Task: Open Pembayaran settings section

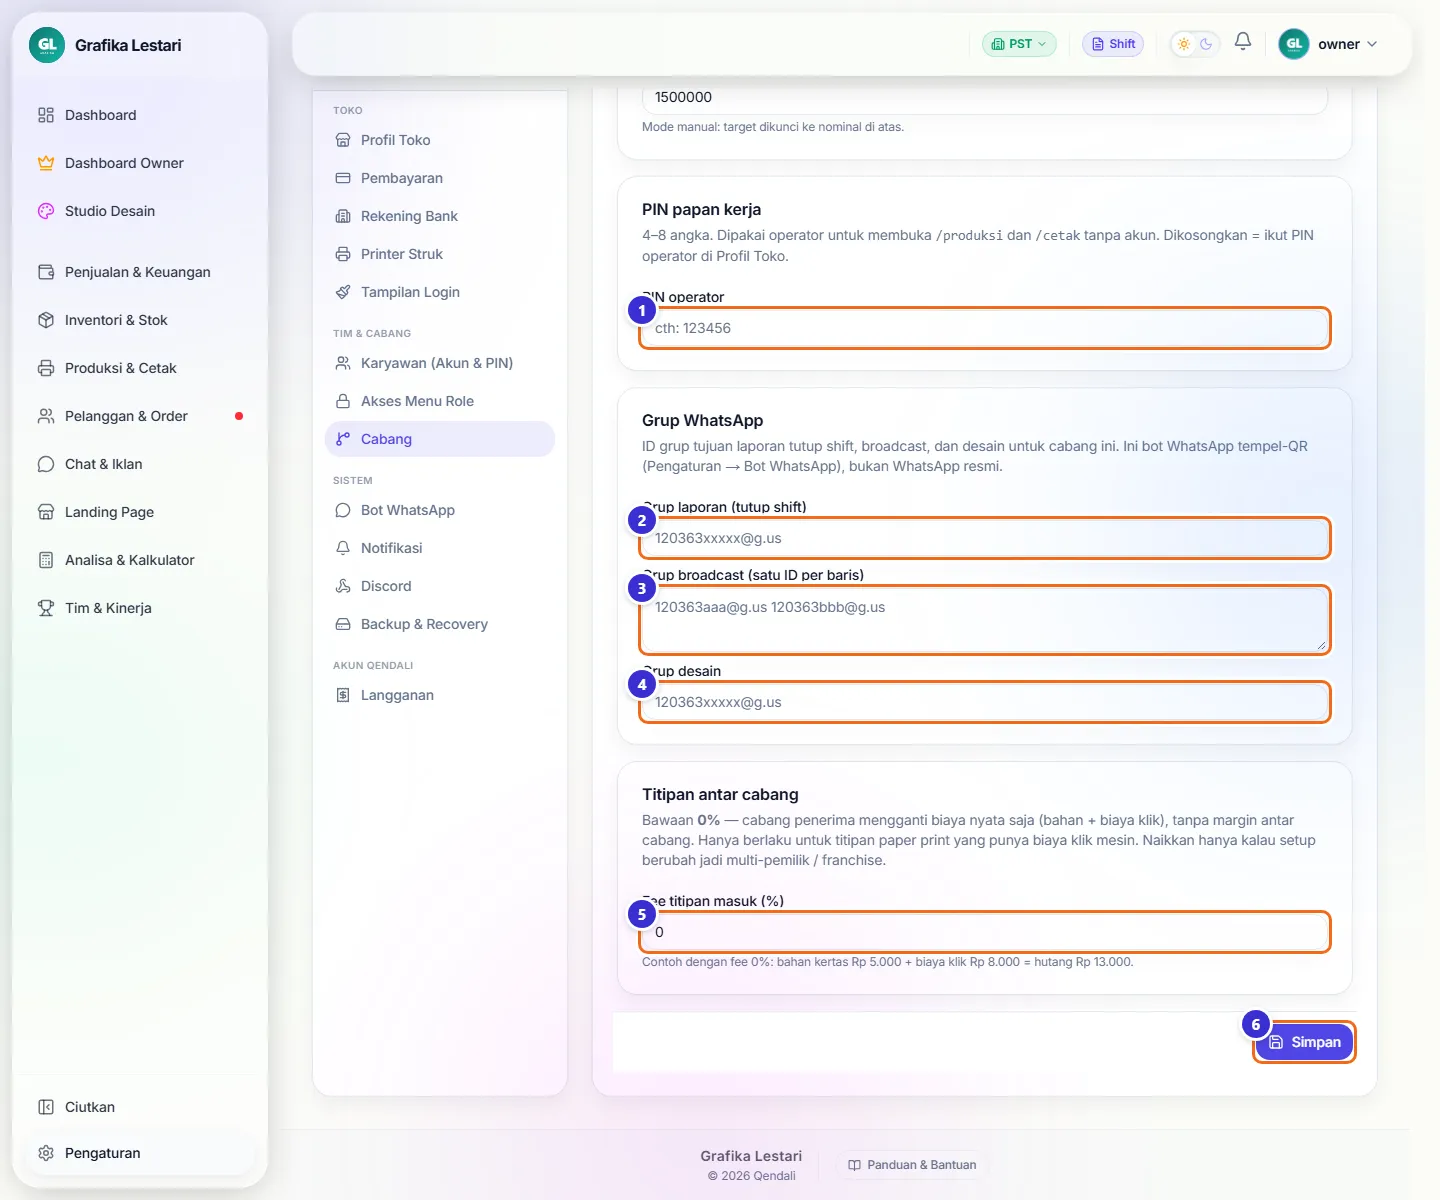Action: pyautogui.click(x=440, y=178)
